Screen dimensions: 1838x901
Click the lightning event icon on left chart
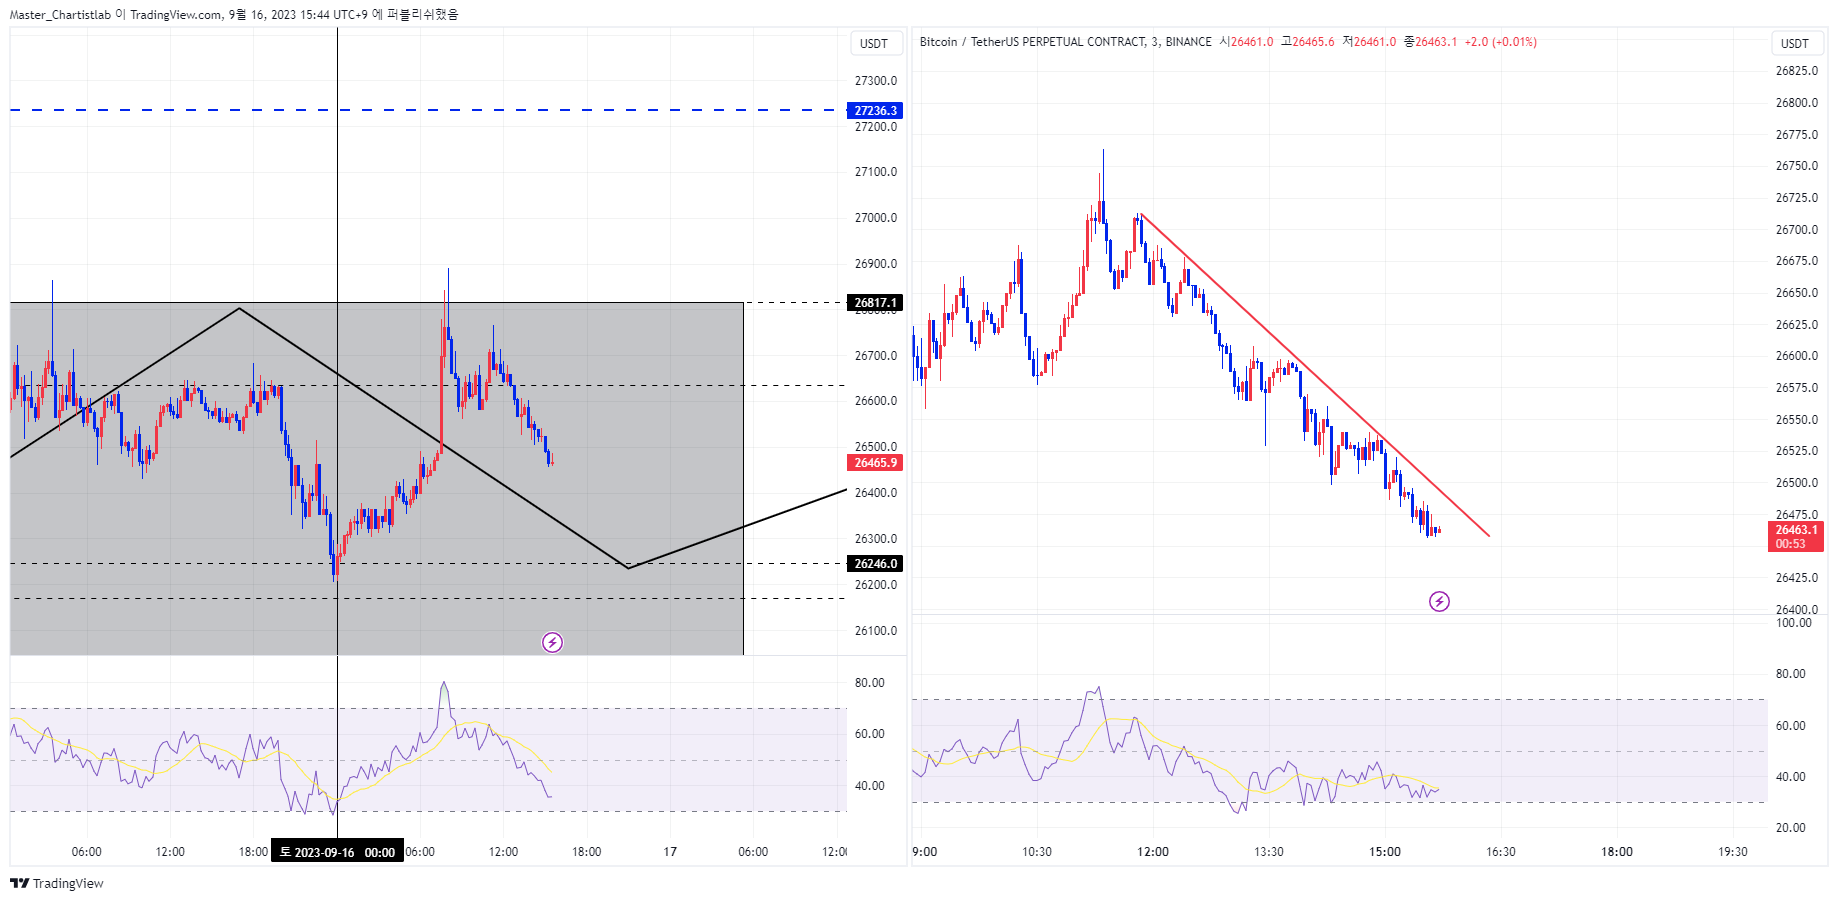pos(552,642)
